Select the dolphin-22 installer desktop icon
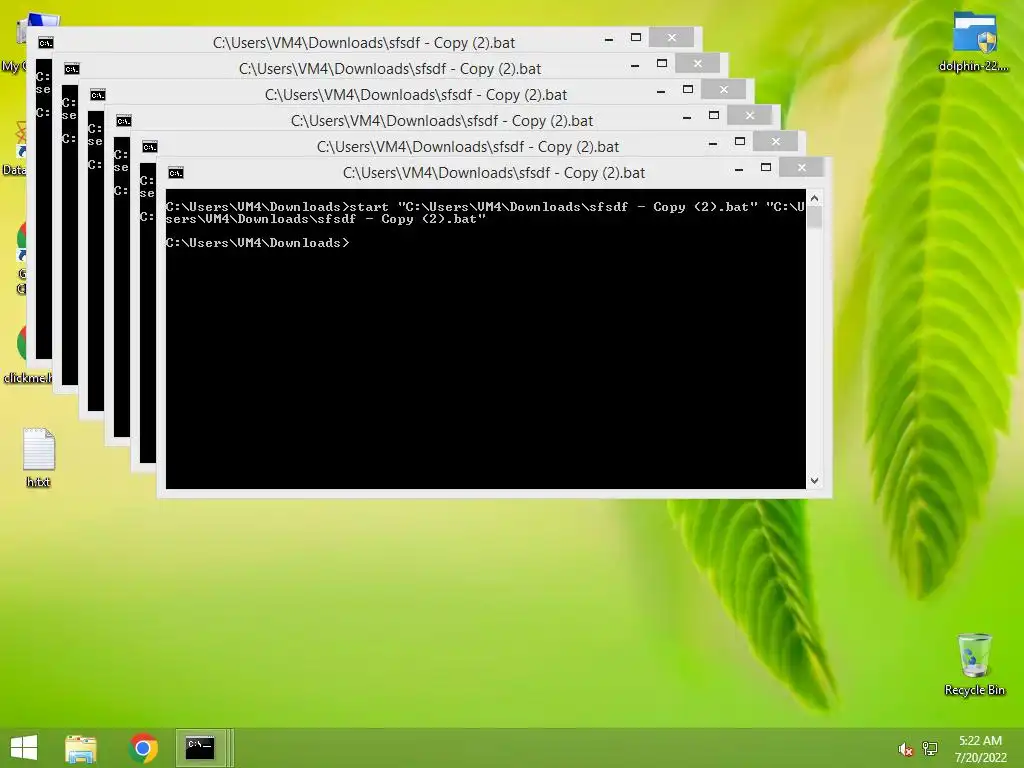This screenshot has height=768, width=1024. coord(974,42)
